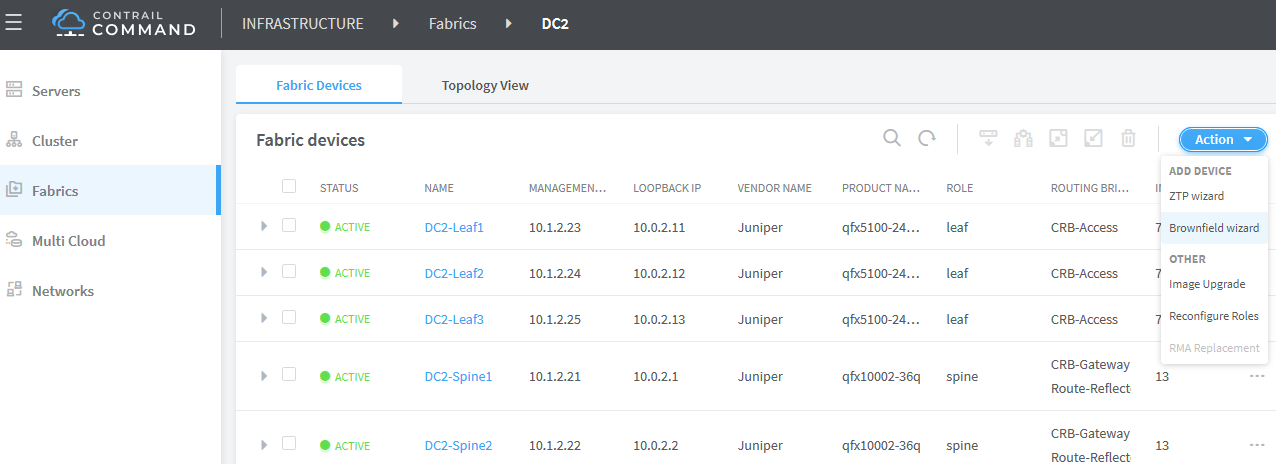Open the DC2-Leaf3 device link

[x=454, y=319]
